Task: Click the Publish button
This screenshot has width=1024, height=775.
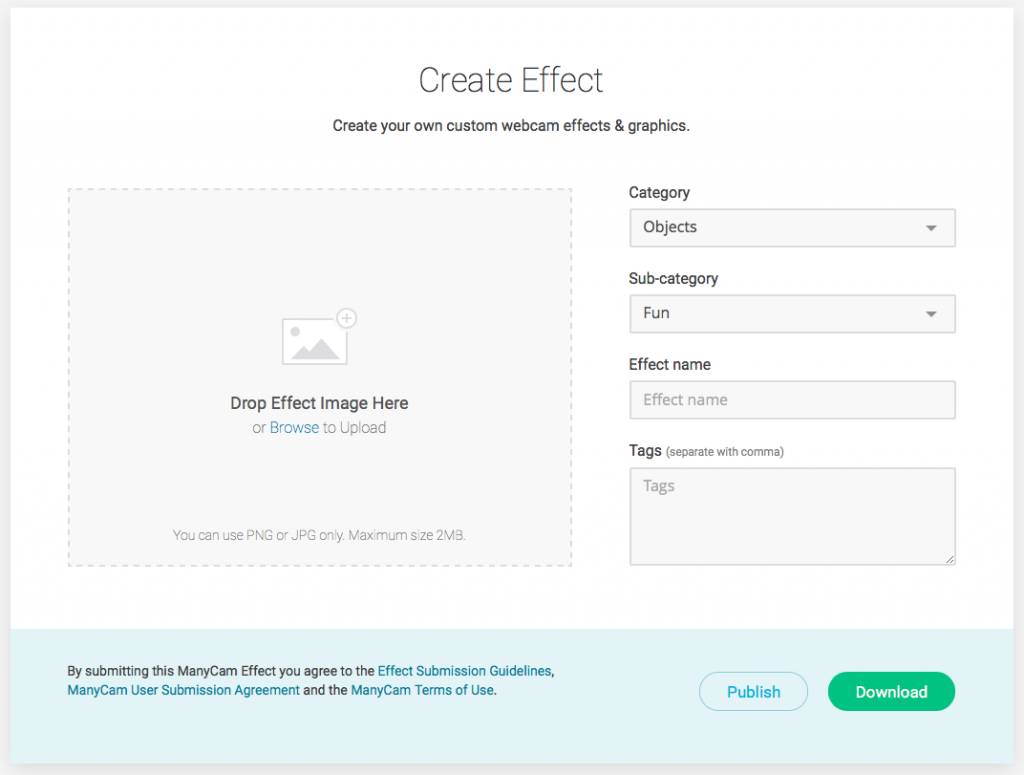Action: (x=753, y=691)
